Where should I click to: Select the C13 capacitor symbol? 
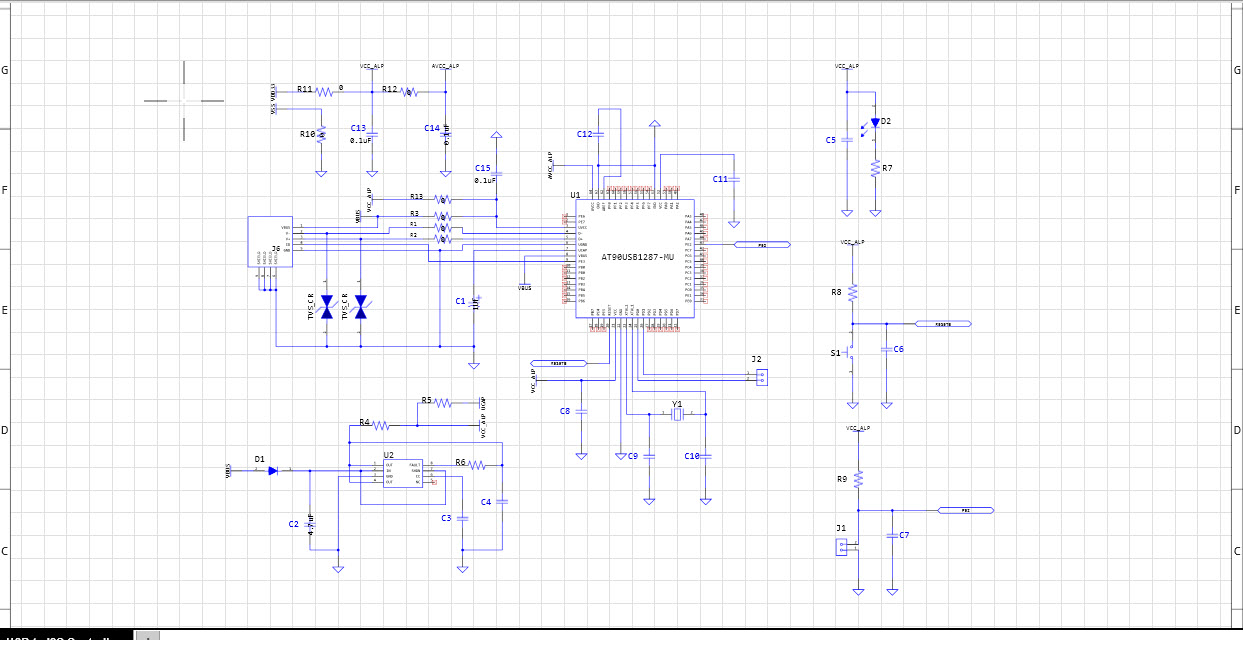[x=372, y=133]
